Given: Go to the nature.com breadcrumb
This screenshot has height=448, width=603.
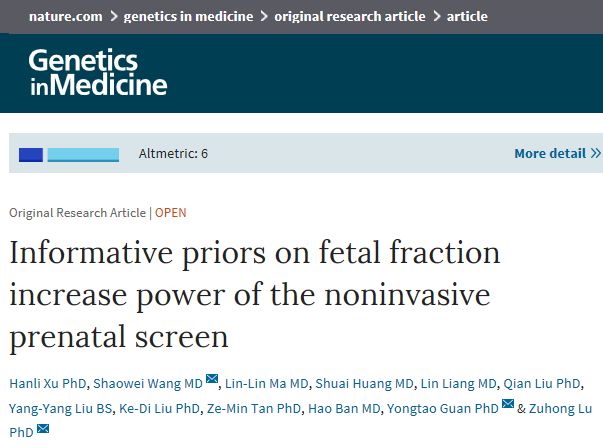Looking at the screenshot, I should click(63, 16).
